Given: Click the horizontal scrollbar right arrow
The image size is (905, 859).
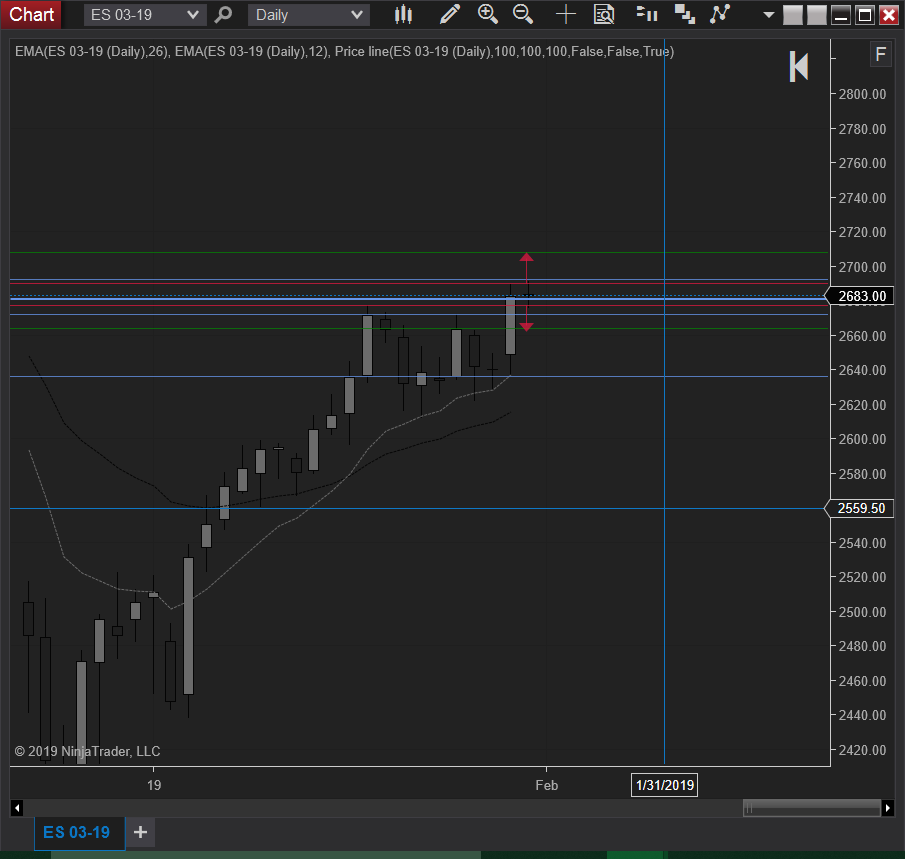Looking at the screenshot, I should (x=888, y=808).
